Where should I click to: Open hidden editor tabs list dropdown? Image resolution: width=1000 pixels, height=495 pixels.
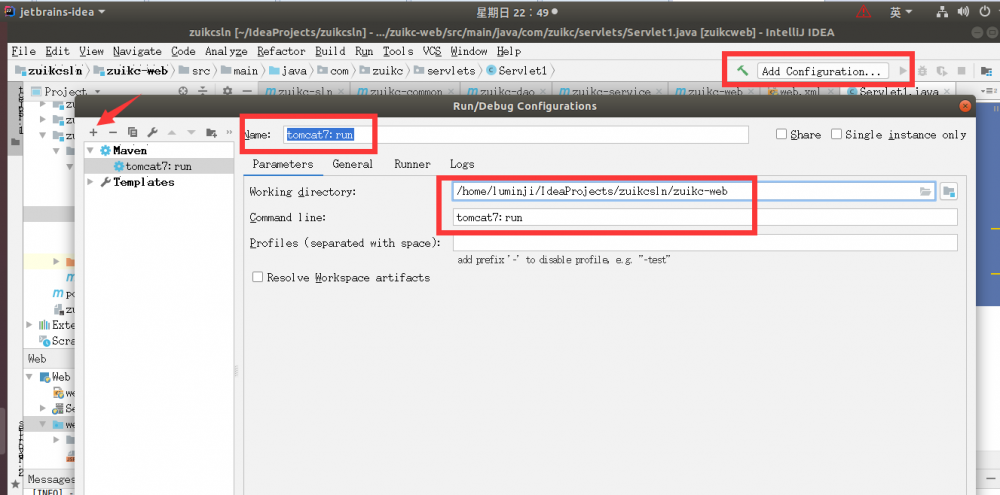click(x=991, y=91)
